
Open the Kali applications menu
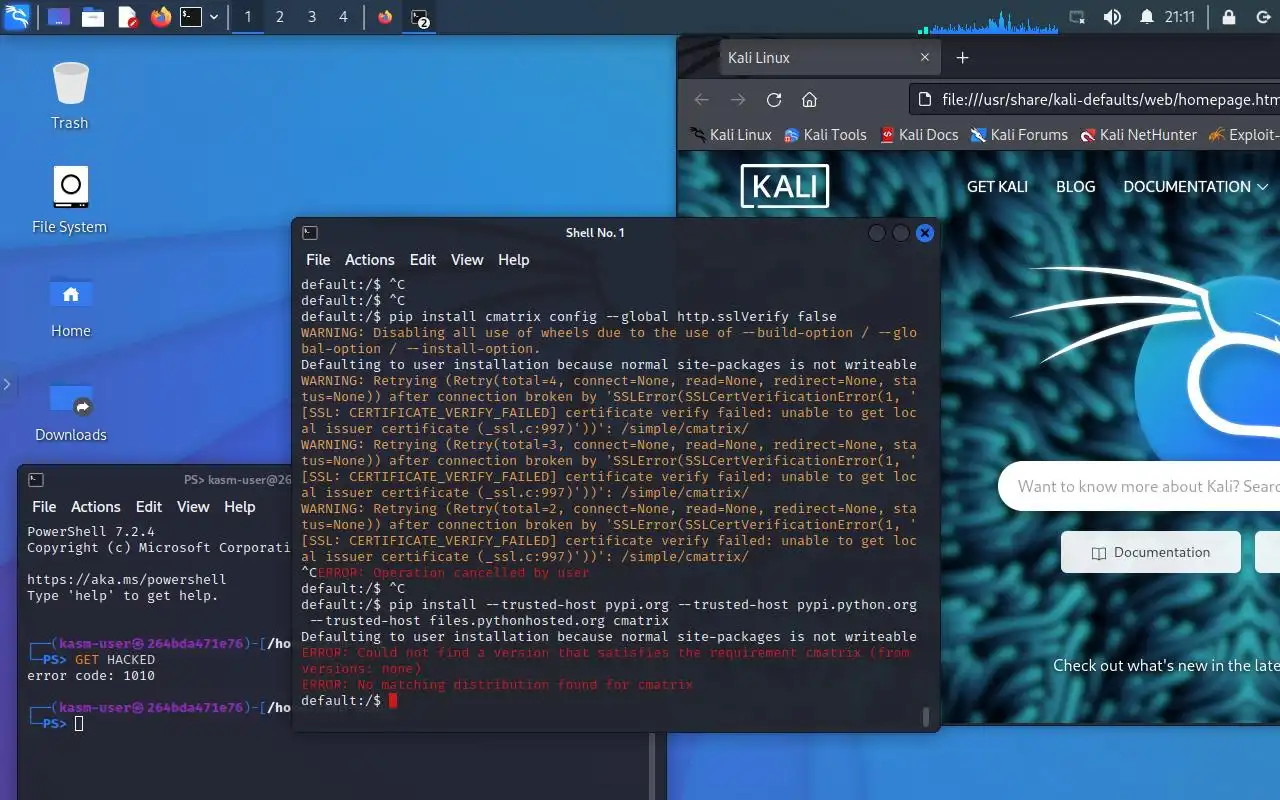click(x=17, y=17)
